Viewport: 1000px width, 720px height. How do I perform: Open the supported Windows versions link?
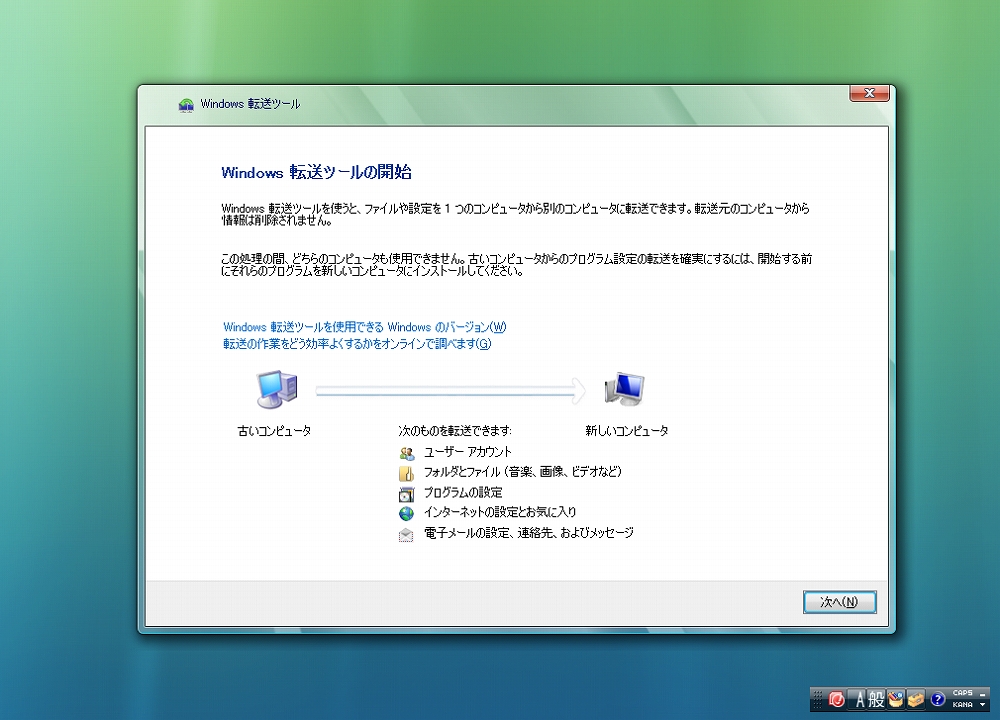[x=365, y=327]
